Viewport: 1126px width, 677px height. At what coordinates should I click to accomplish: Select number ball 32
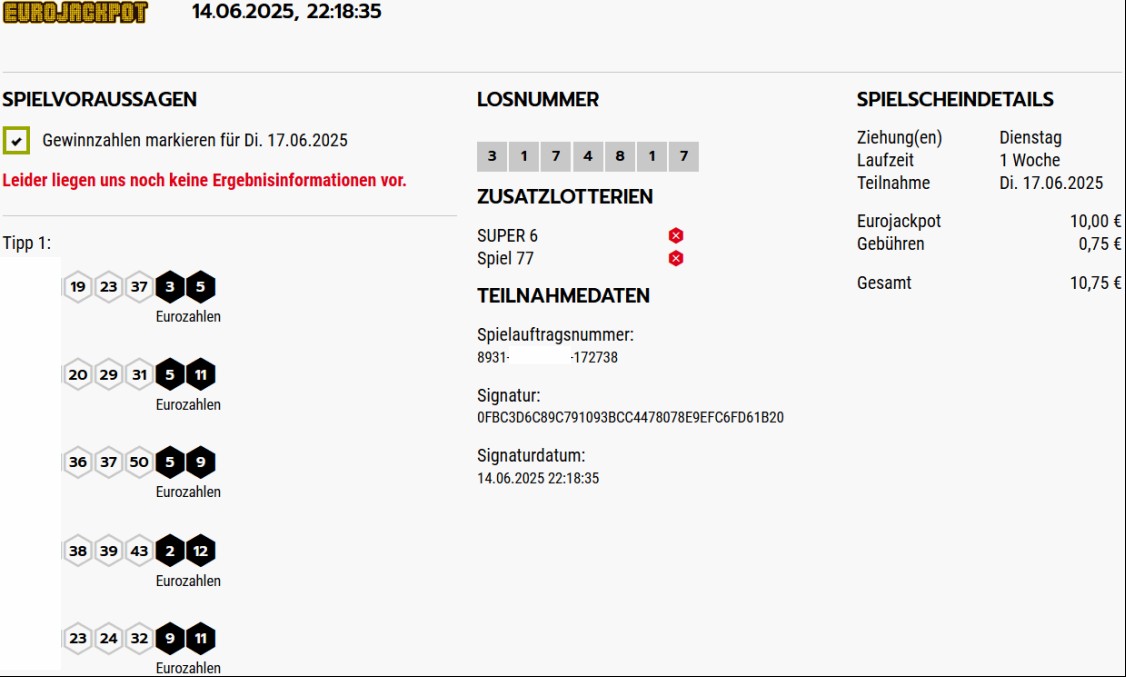(x=139, y=638)
